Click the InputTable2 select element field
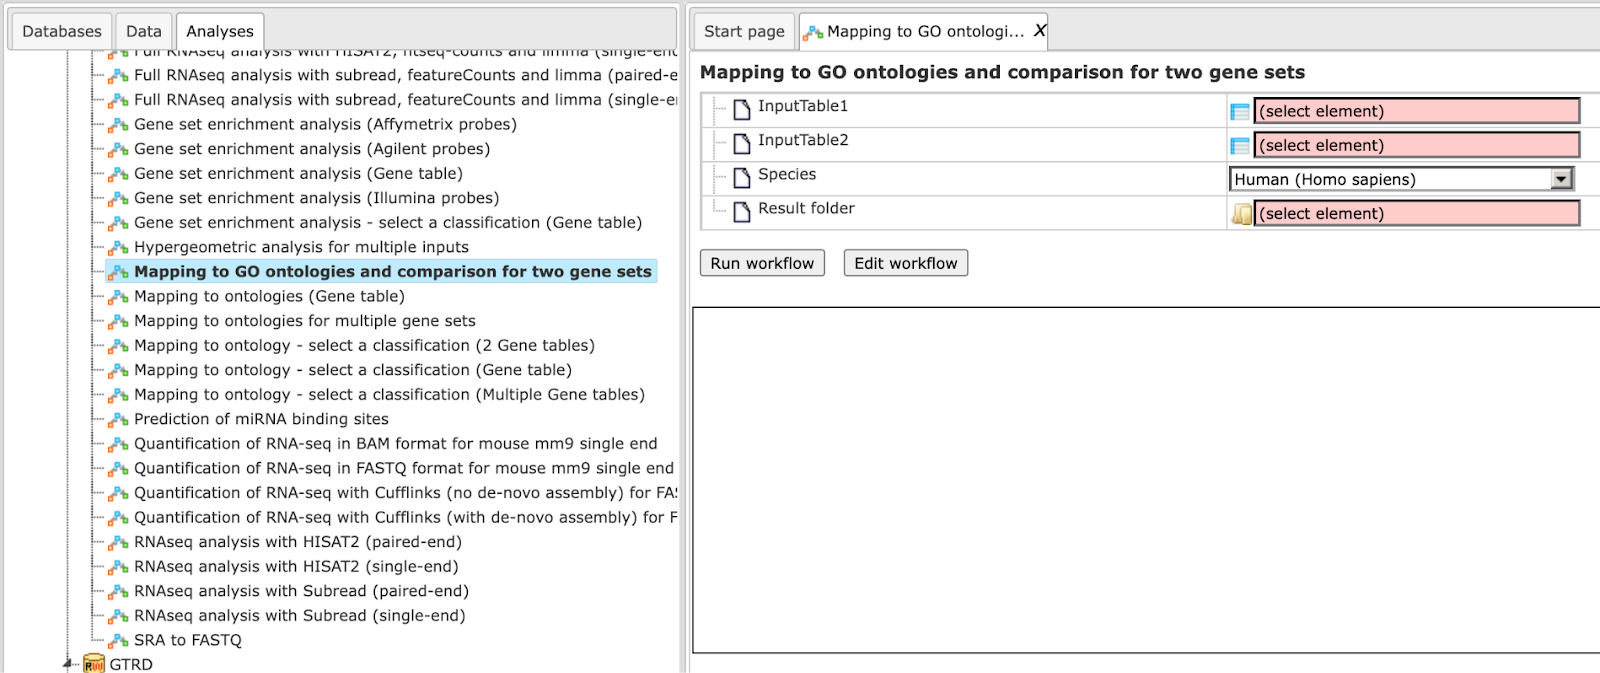1600x673 pixels. (1417, 145)
